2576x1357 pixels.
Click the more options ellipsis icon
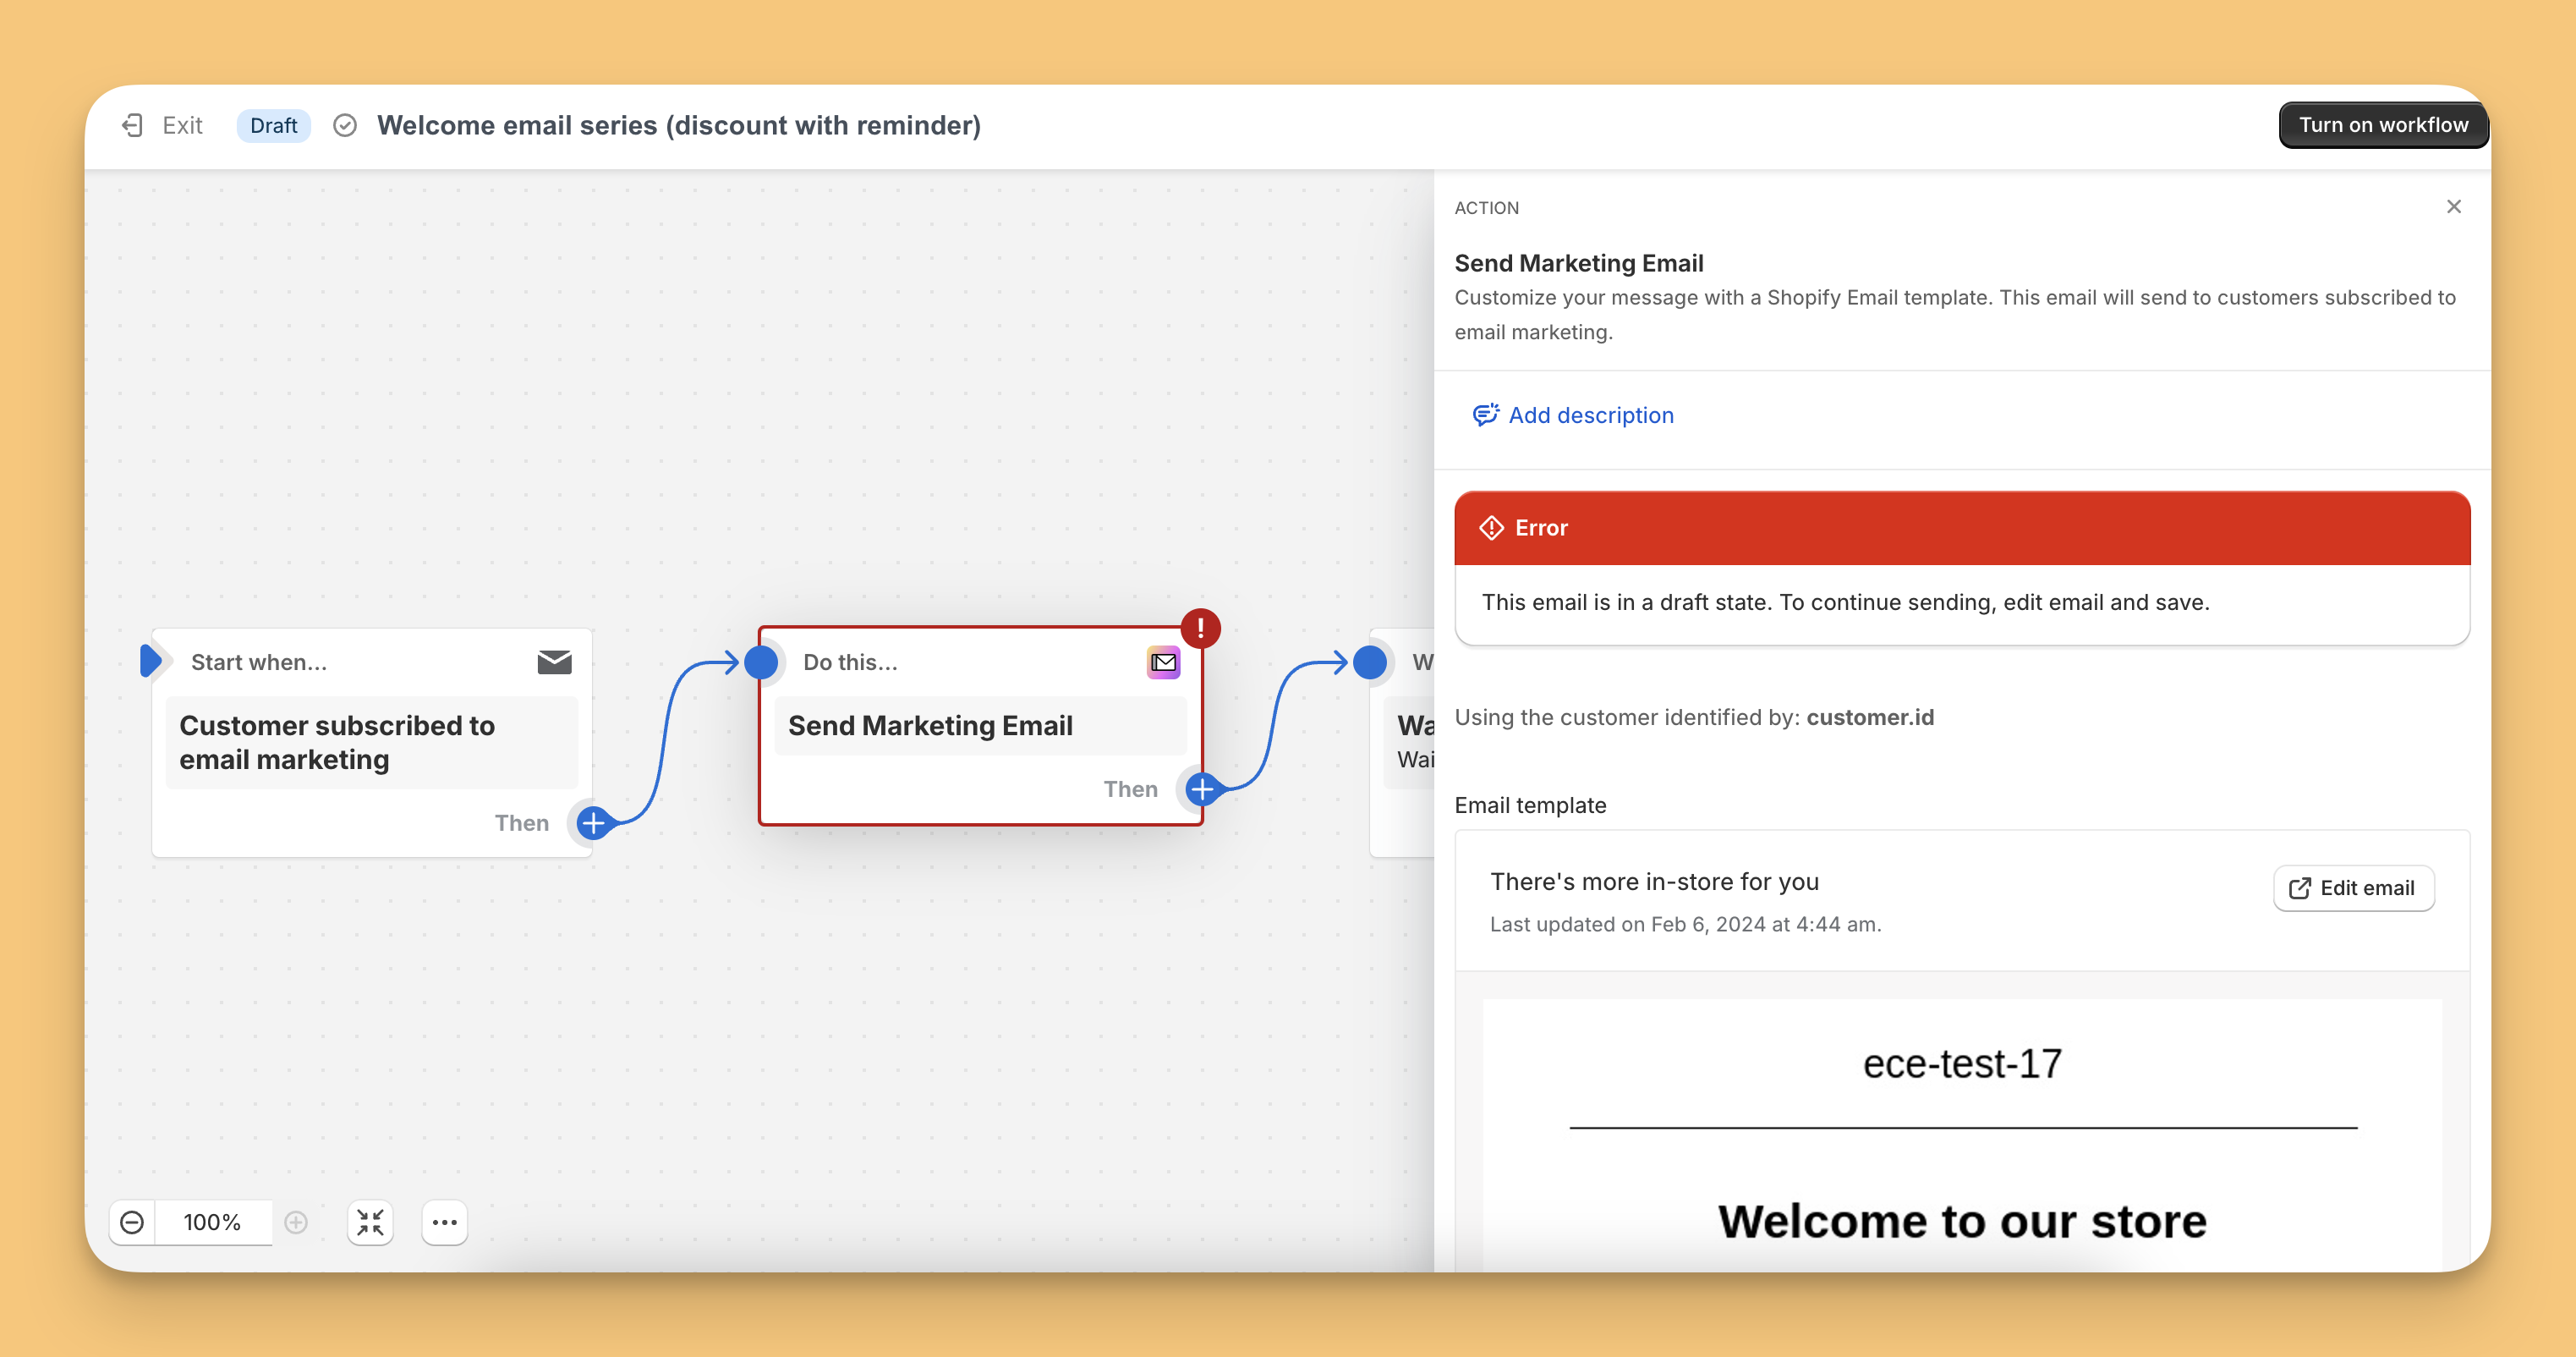point(447,1222)
